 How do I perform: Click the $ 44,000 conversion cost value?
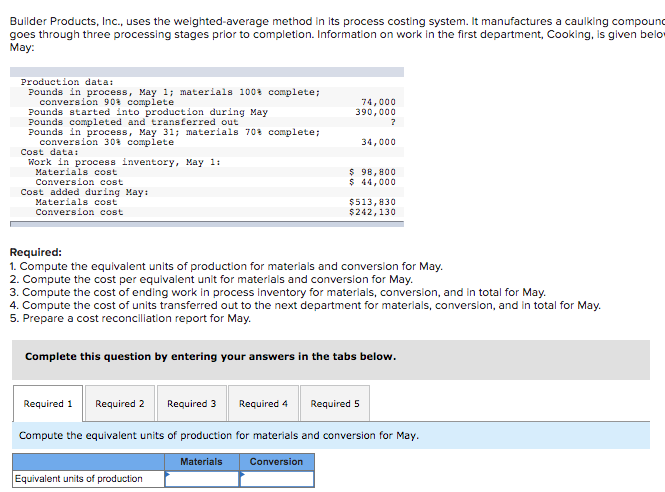(372, 182)
